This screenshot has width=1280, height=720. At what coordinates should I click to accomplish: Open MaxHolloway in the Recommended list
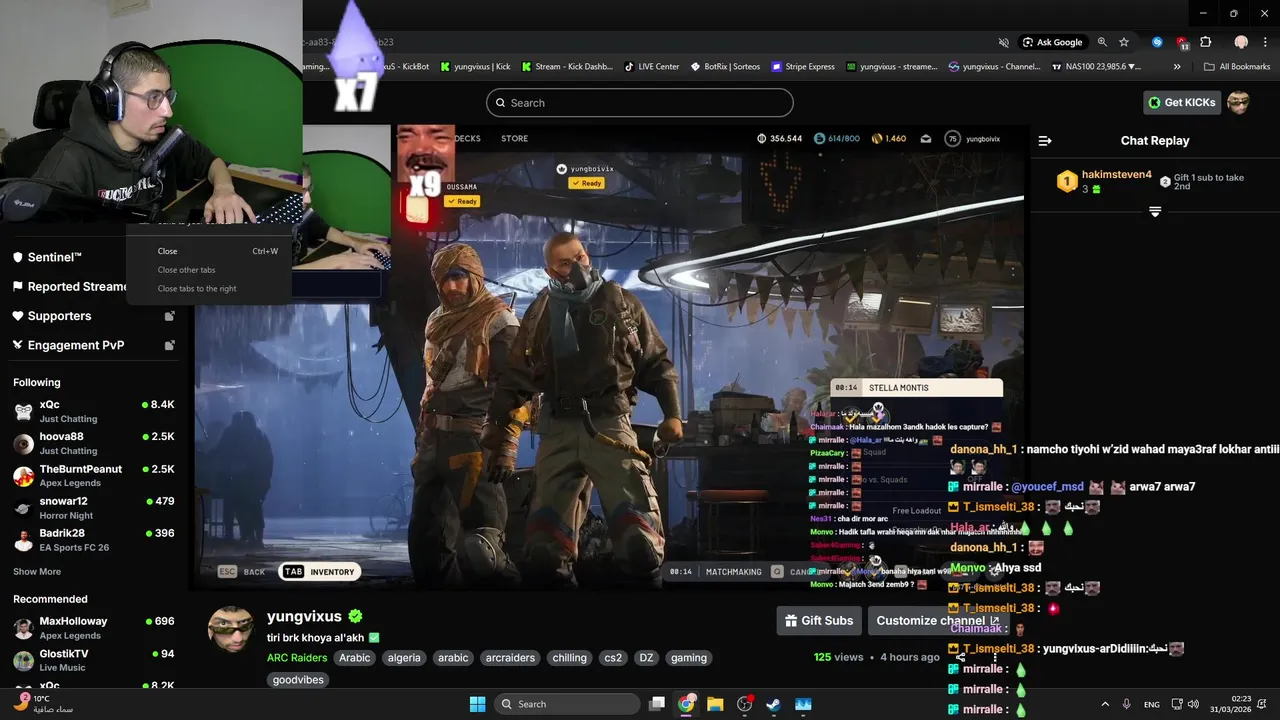[x=94, y=628]
